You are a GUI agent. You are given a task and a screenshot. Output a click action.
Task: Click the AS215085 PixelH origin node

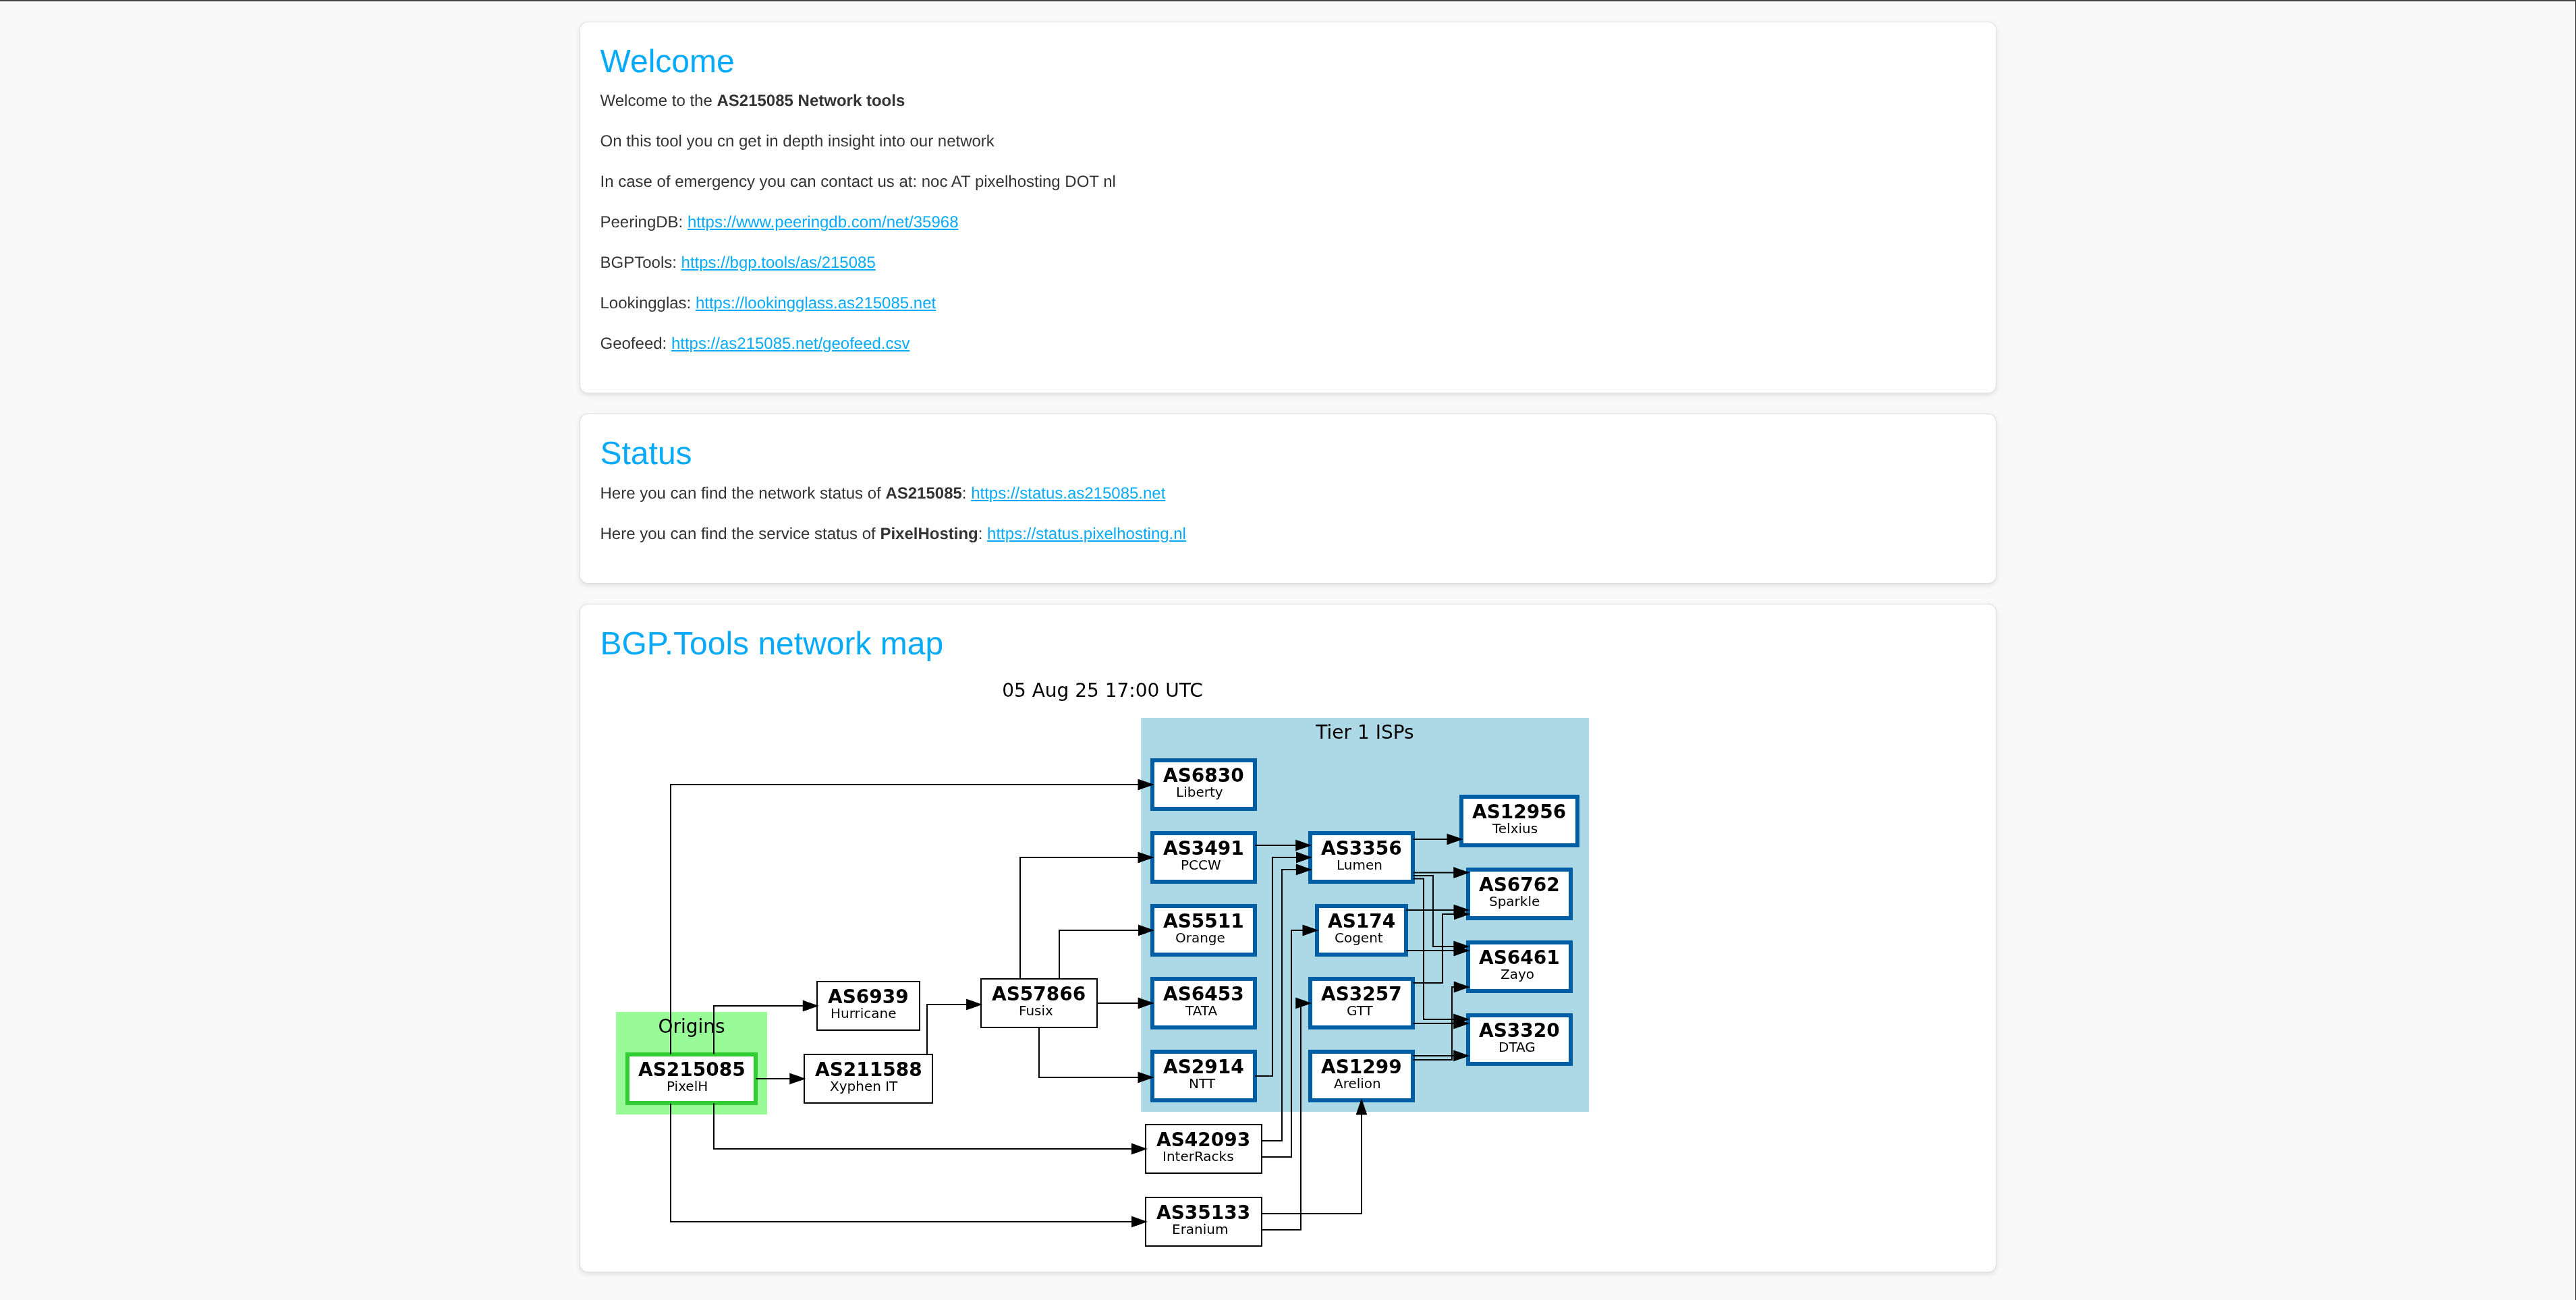[691, 1078]
